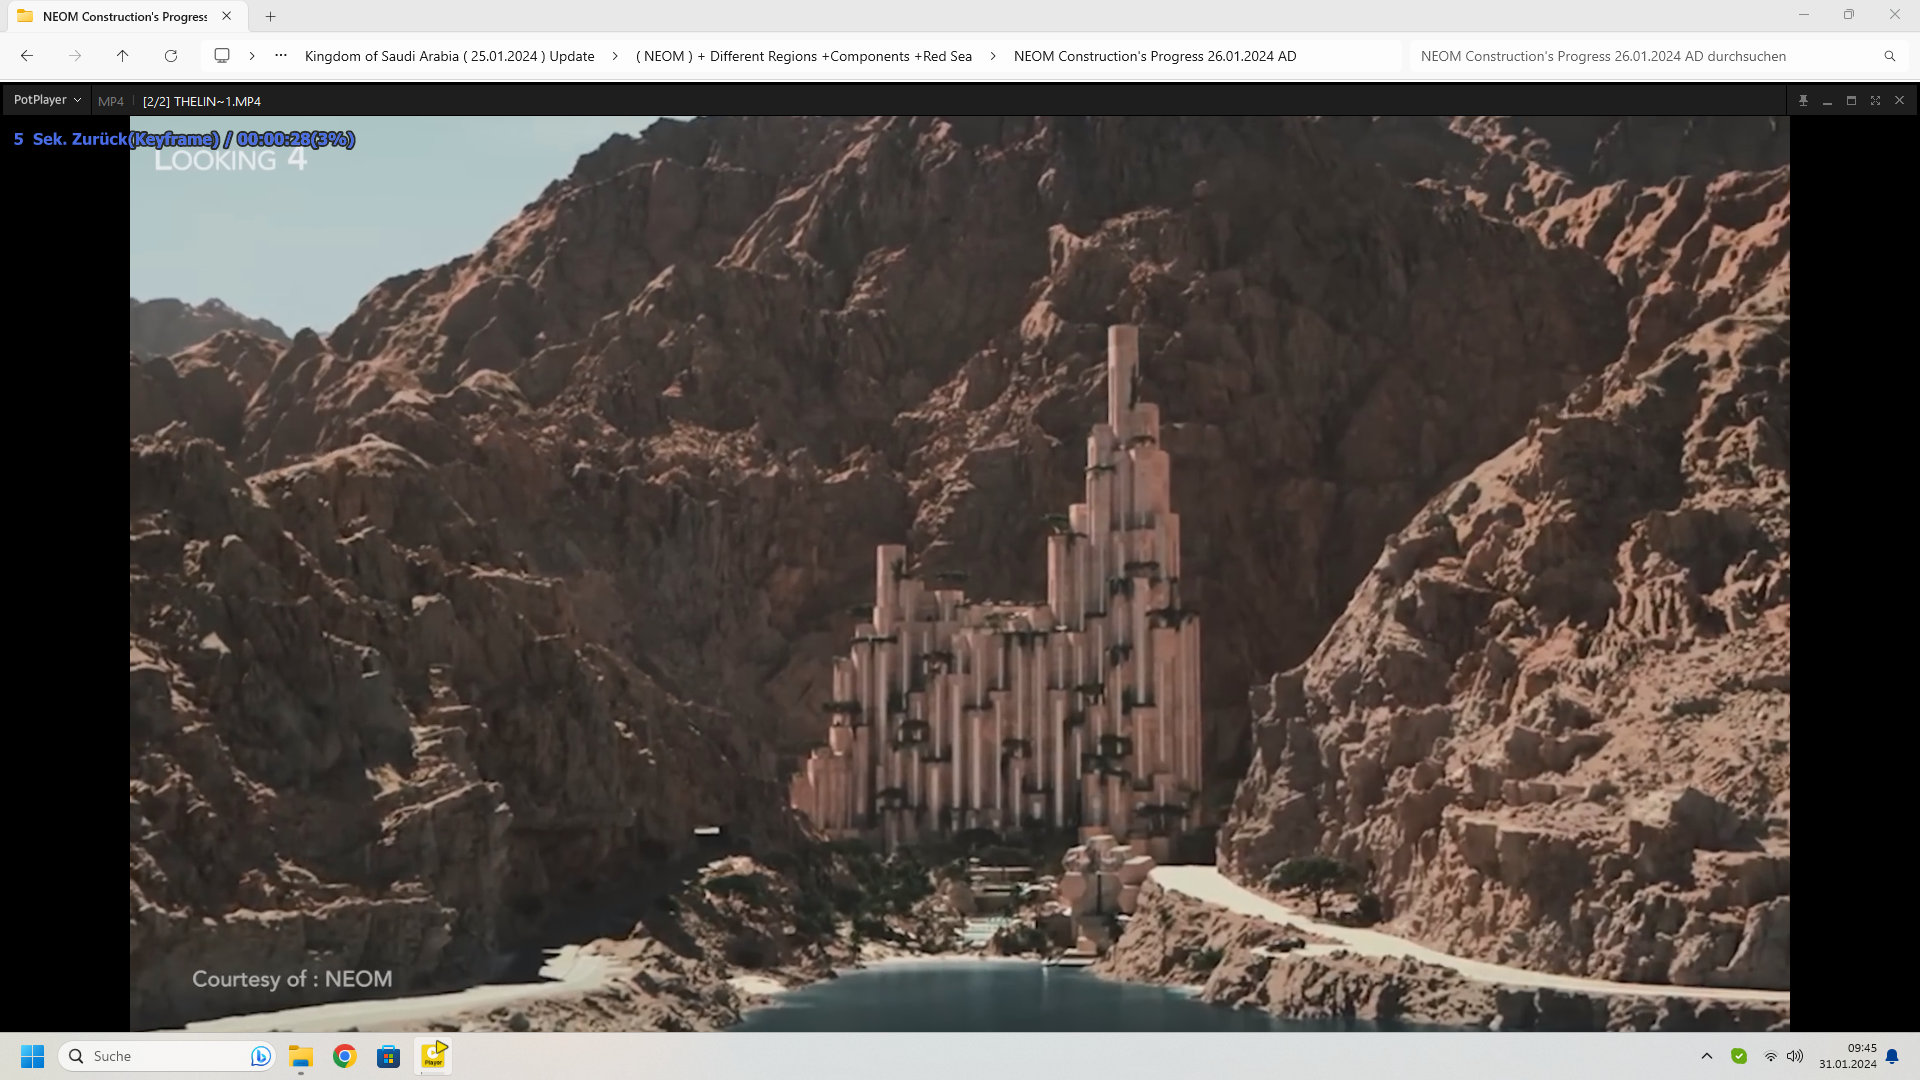Open the volume speaker tray icon
1920x1080 pixels.
[1795, 1056]
